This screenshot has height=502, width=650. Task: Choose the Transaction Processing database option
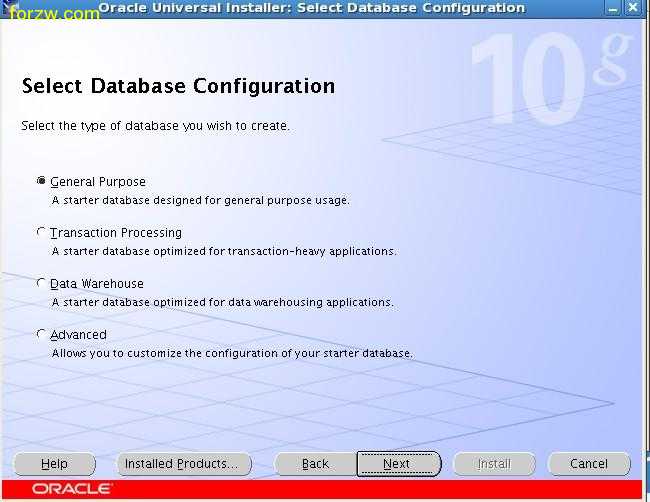pos(41,232)
